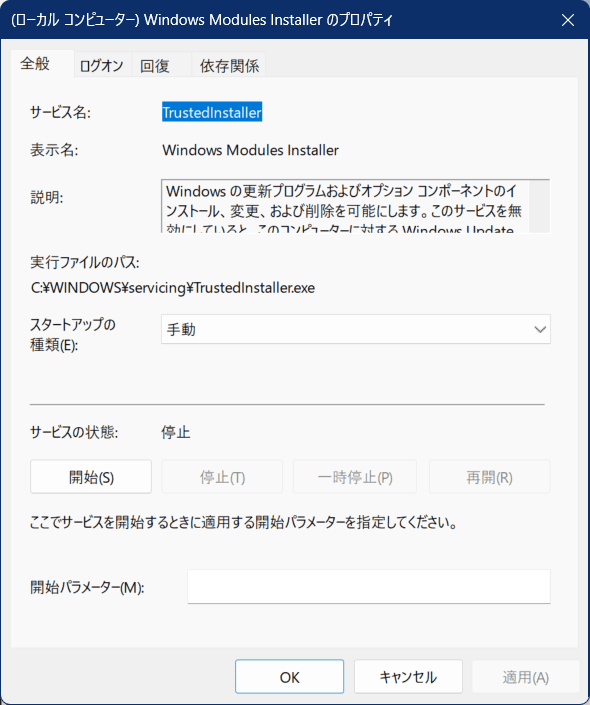This screenshot has width=590, height=705.
Task: Click the 実行ファイルのパス: label
Action: click(x=85, y=262)
